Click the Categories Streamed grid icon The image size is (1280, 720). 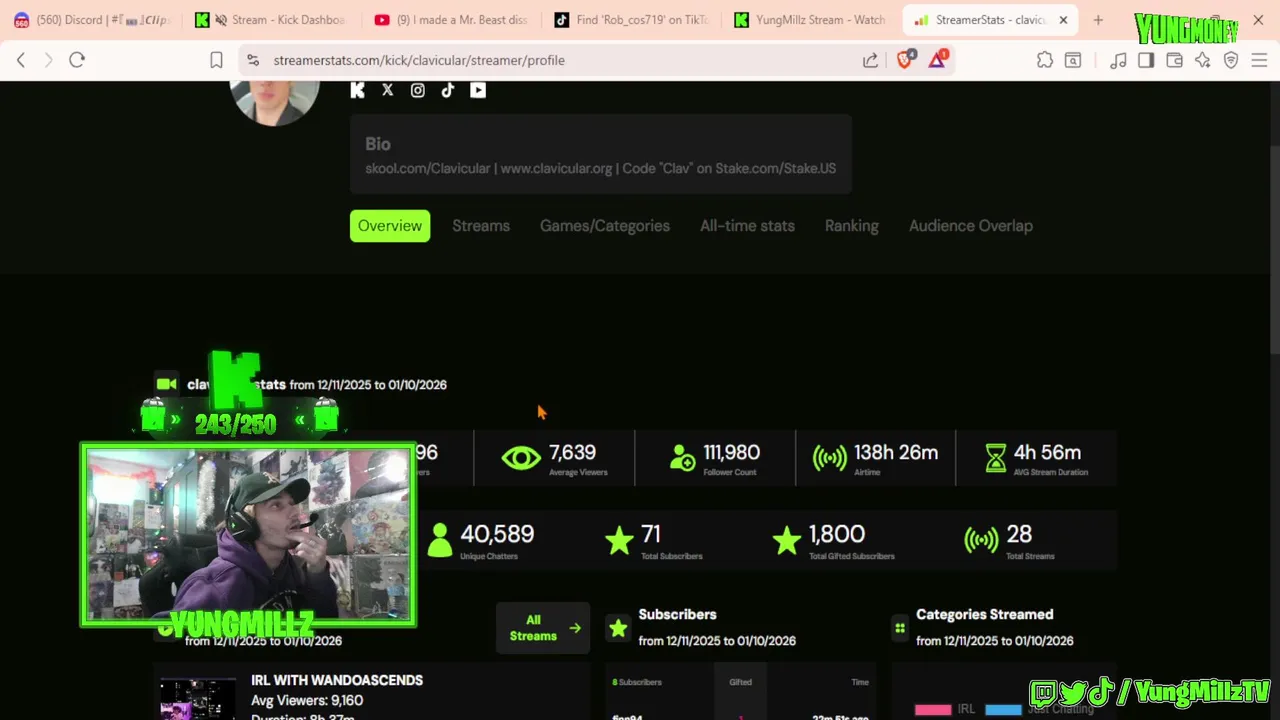900,628
